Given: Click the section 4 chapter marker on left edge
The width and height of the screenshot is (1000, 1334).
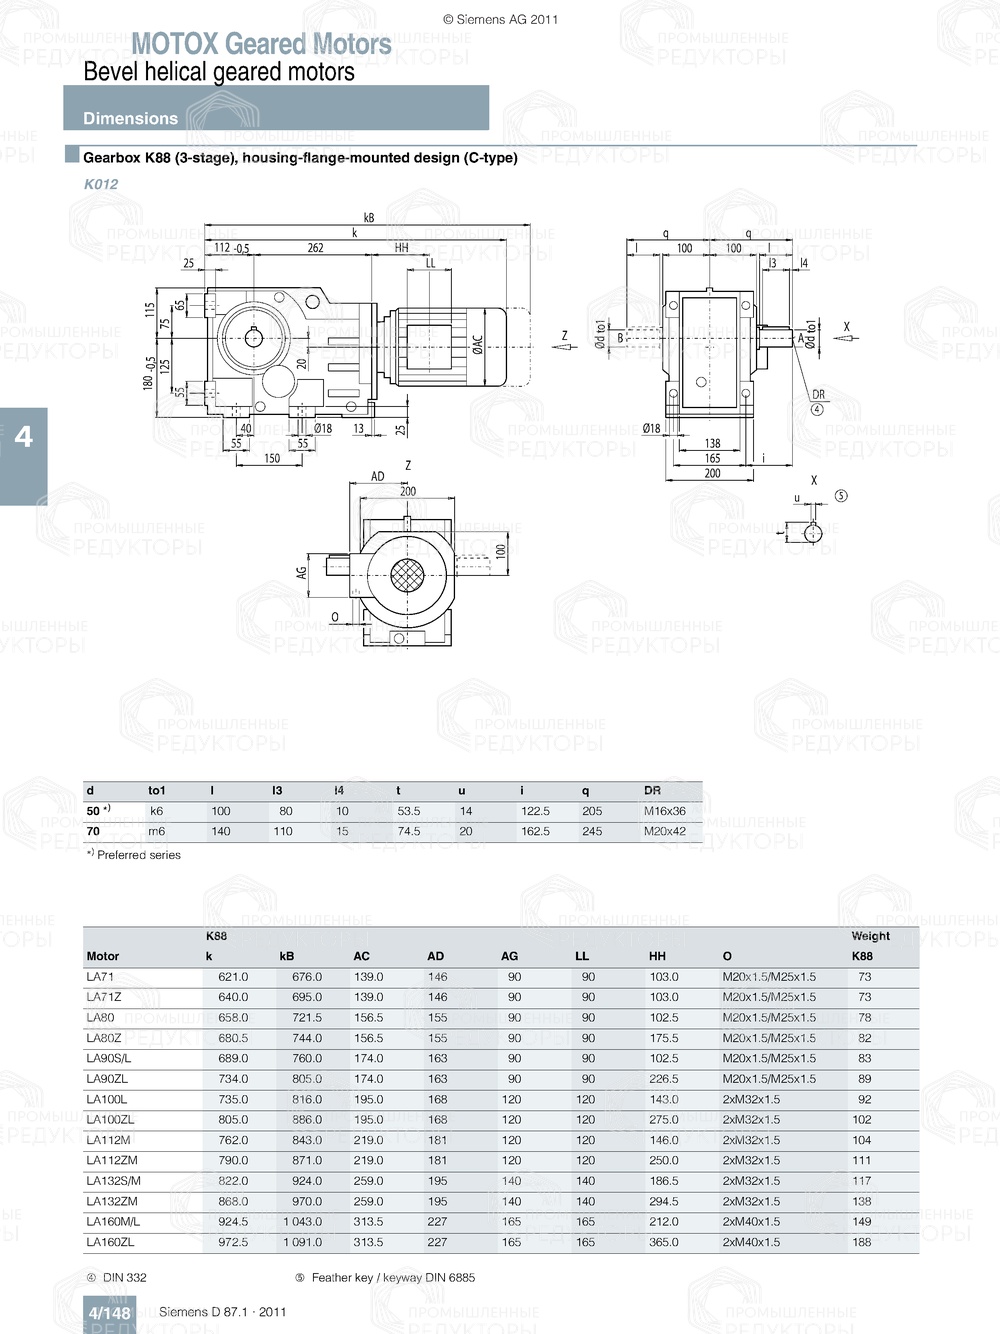Looking at the screenshot, I should [22, 436].
